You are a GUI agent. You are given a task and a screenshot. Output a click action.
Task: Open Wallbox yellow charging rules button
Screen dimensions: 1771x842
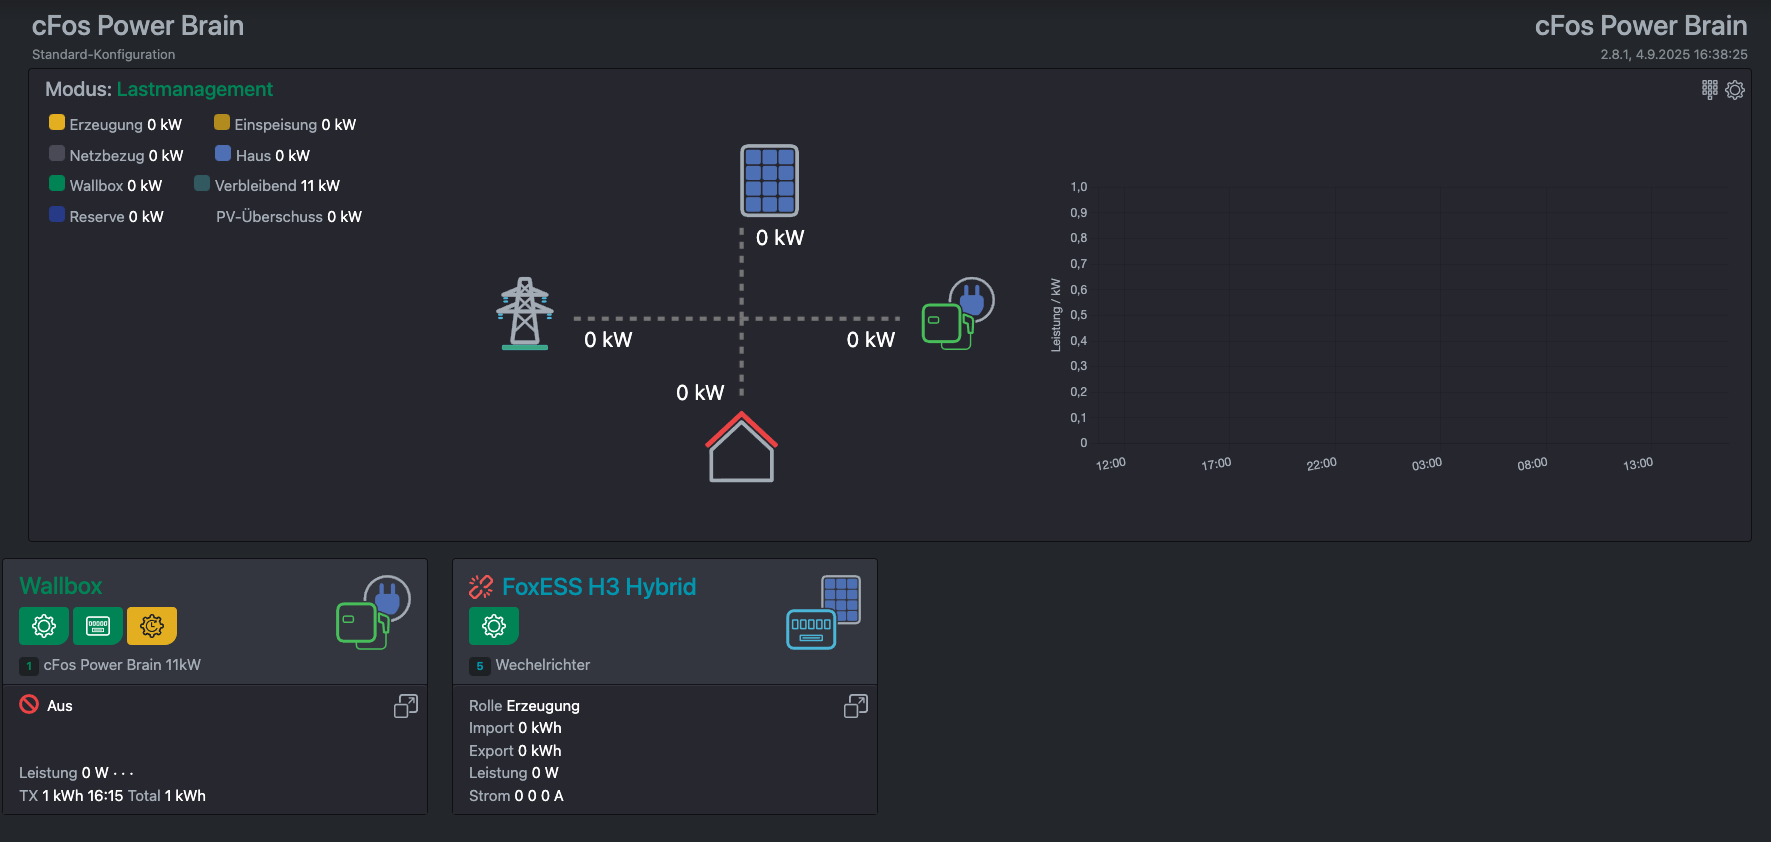[152, 626]
